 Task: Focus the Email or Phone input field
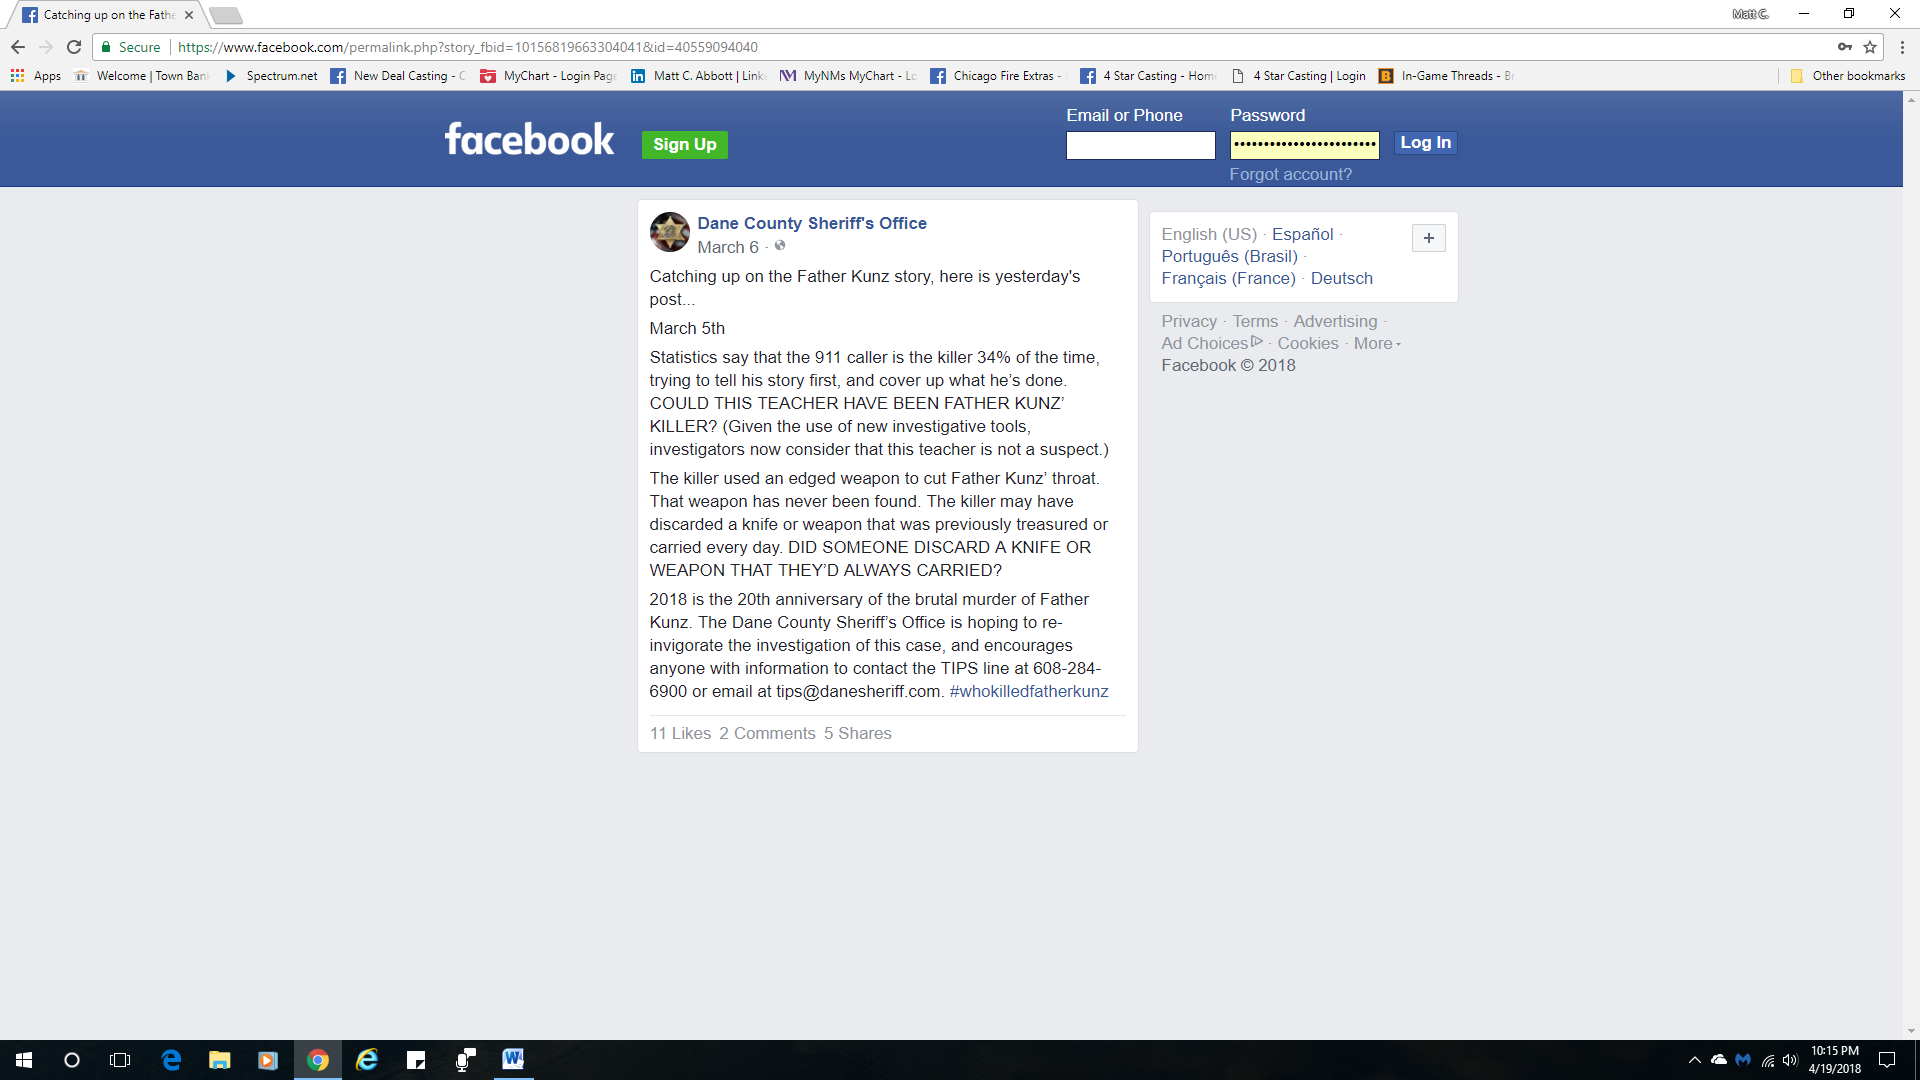[x=1140, y=146]
